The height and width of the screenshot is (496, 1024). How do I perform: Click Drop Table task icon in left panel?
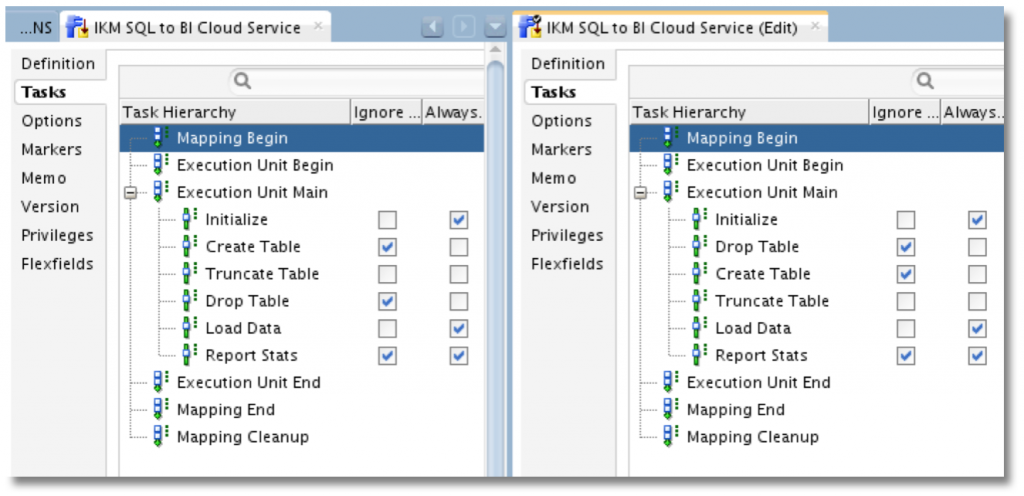pos(189,301)
